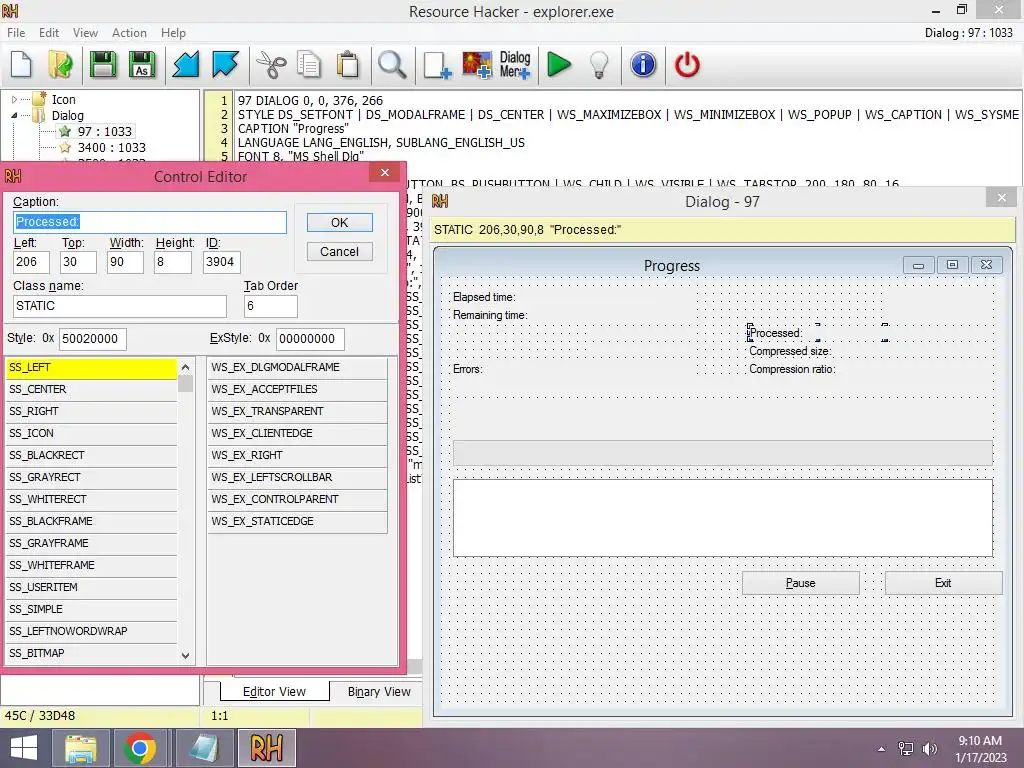Click the Tab Order field
This screenshot has height=768, width=1024.
tap(271, 306)
